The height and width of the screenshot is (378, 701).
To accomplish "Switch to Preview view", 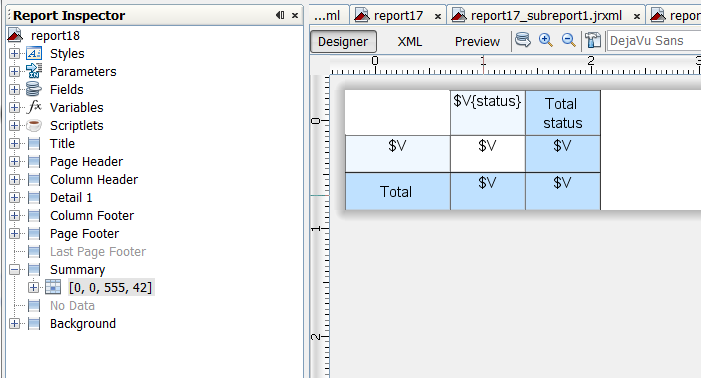I will 477,42.
